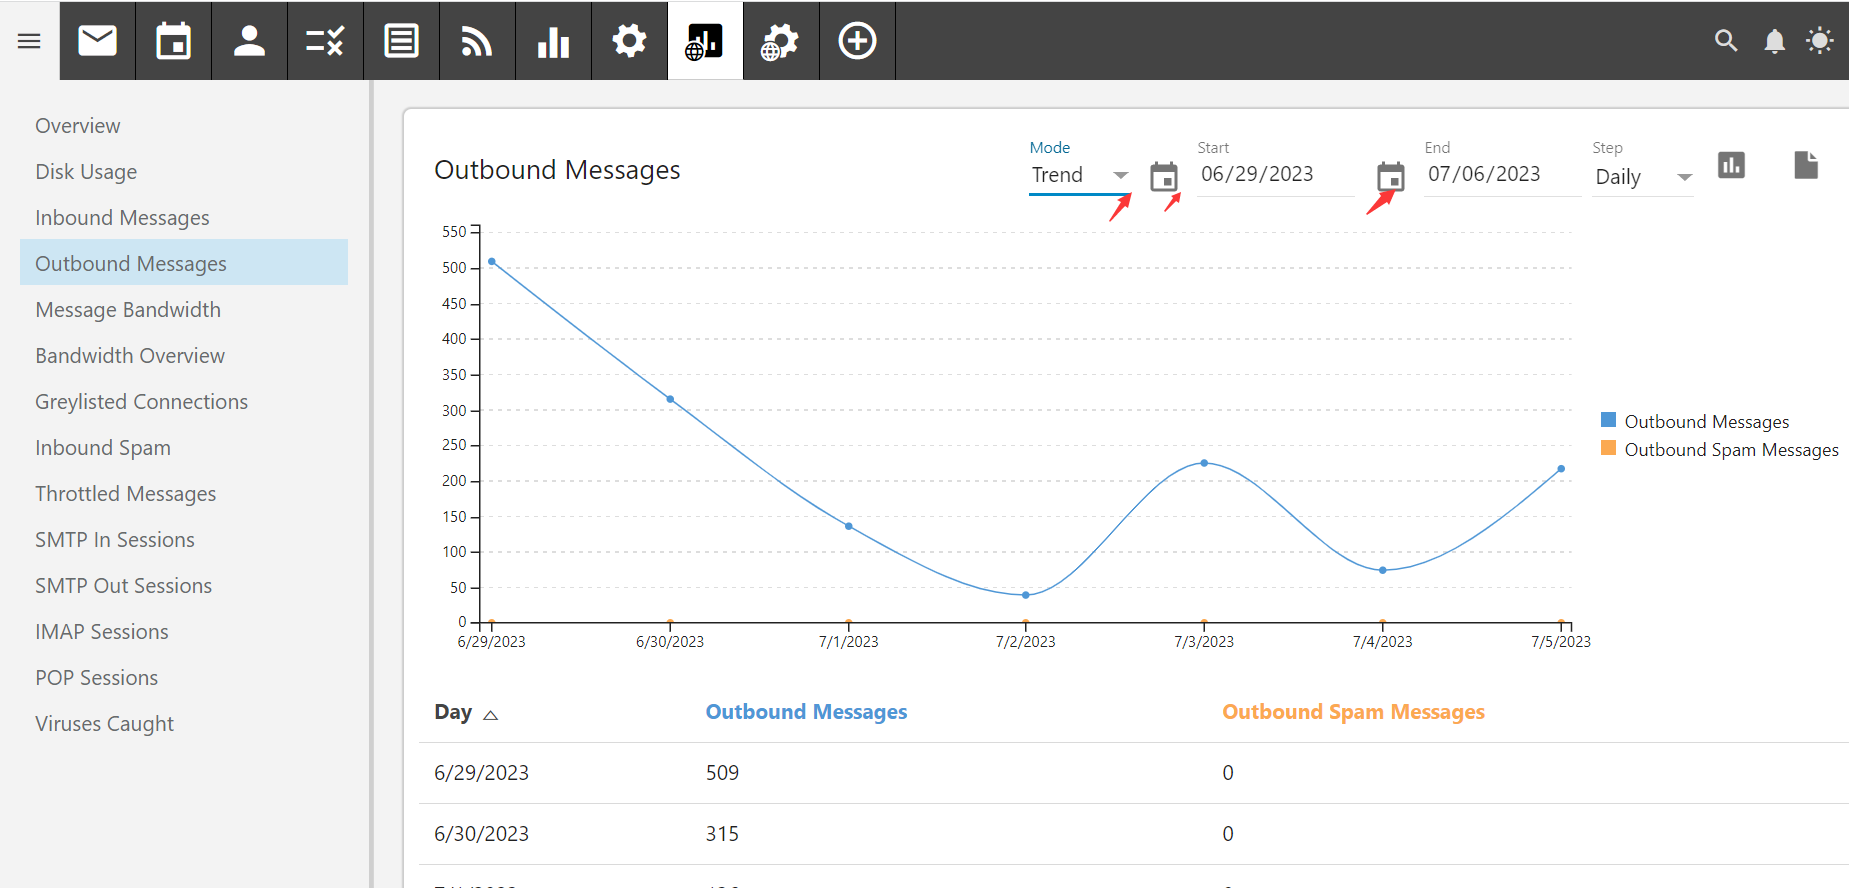Toggle Outbound Spam Messages legend series
The image size is (1849, 888).
coord(1730,450)
